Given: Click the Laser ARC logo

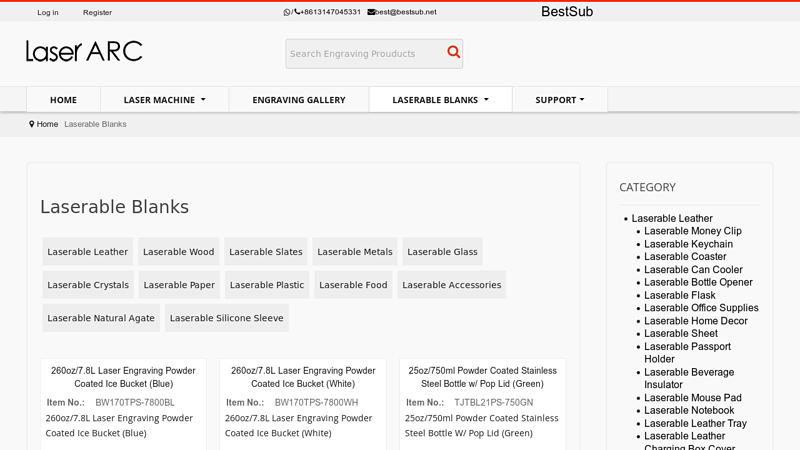Looking at the screenshot, I should pyautogui.click(x=84, y=51).
